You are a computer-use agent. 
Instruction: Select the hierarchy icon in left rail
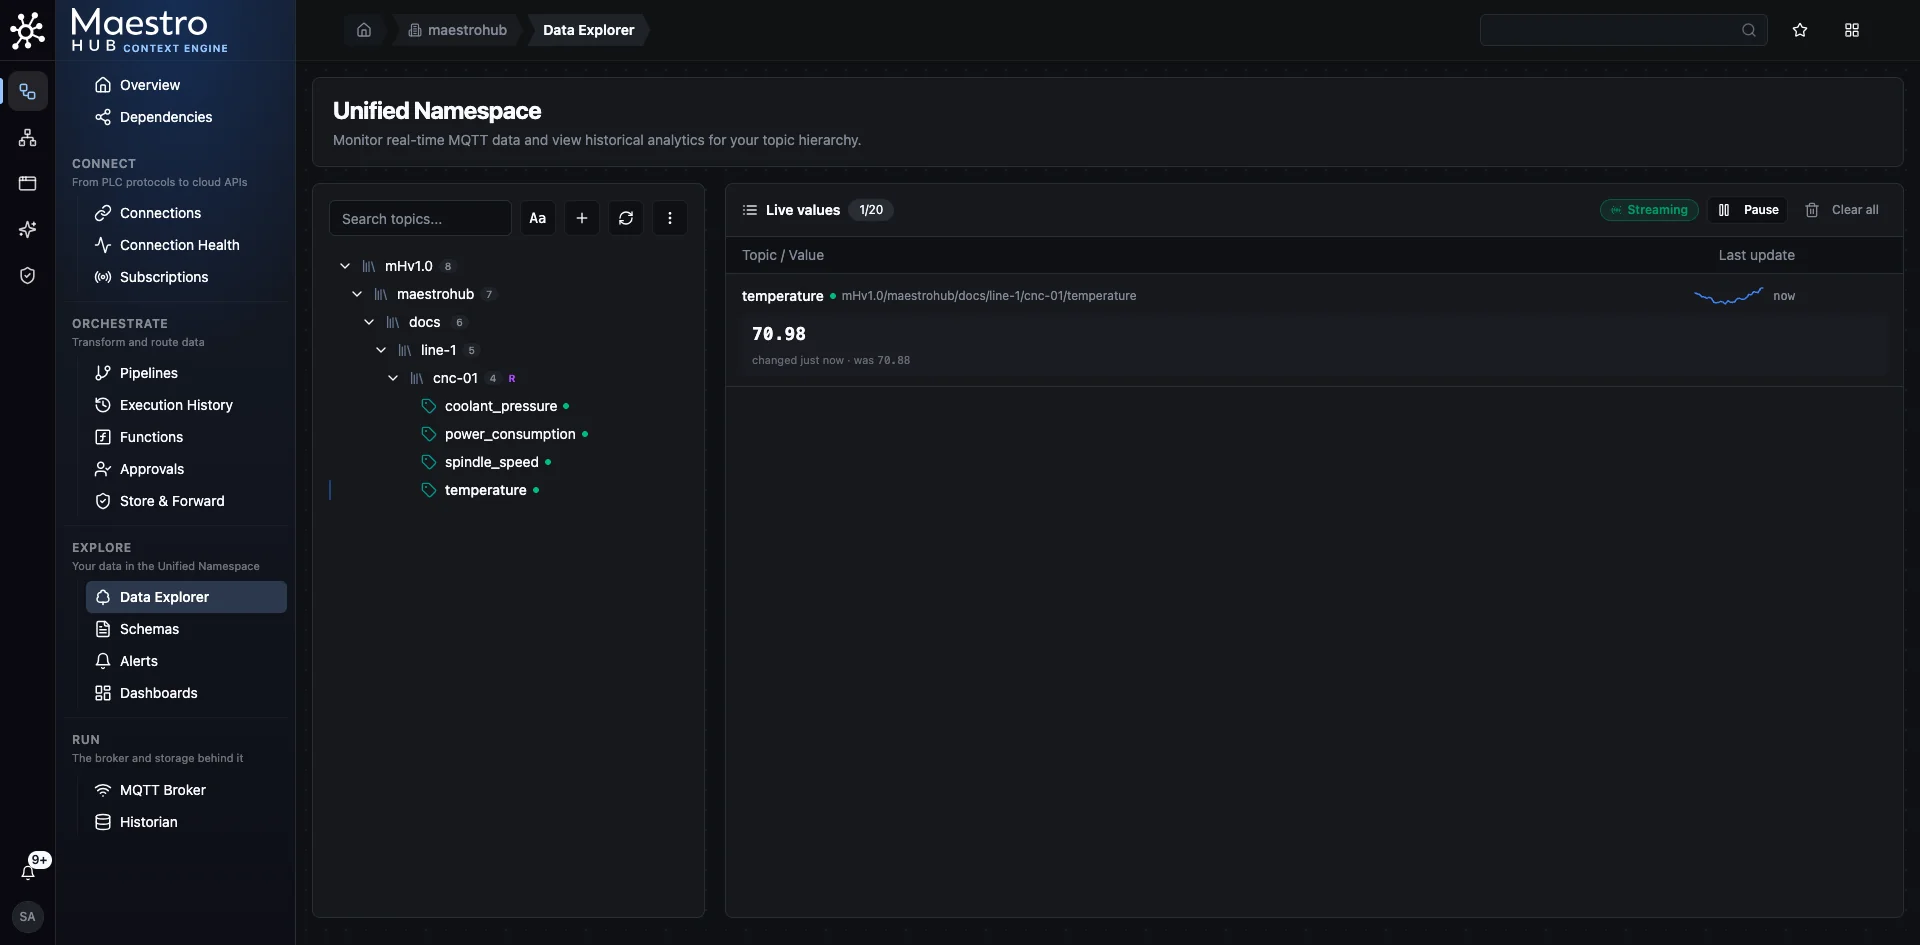coord(27,138)
